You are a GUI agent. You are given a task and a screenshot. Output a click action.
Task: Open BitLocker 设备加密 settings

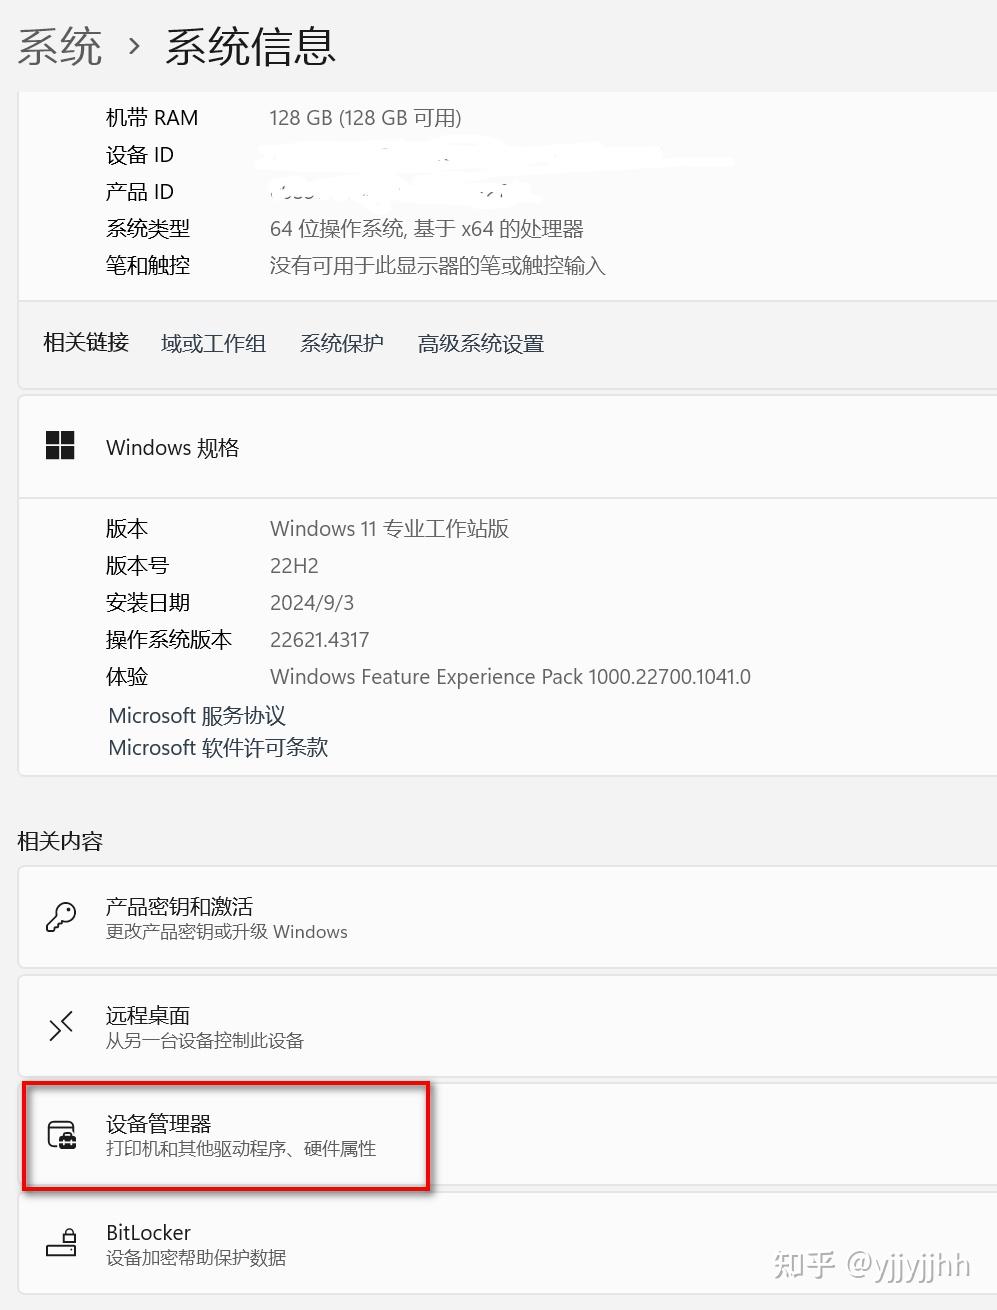pyautogui.click(x=508, y=1243)
